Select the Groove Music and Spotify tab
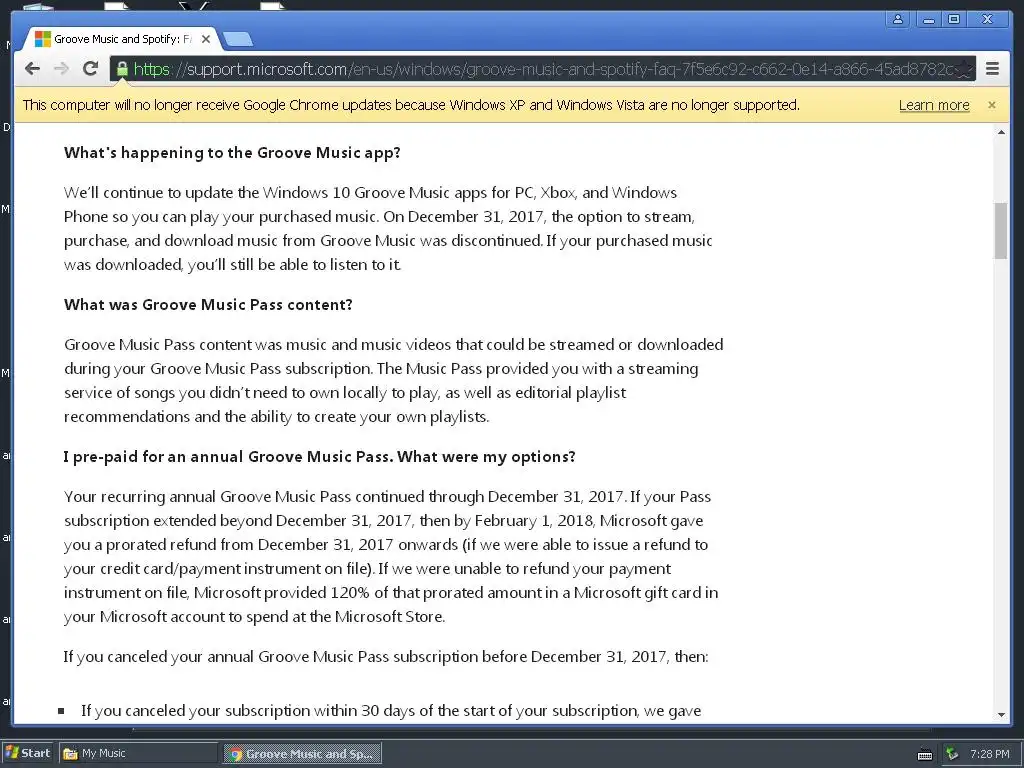Image resolution: width=1024 pixels, height=768 pixels. pyautogui.click(x=121, y=39)
